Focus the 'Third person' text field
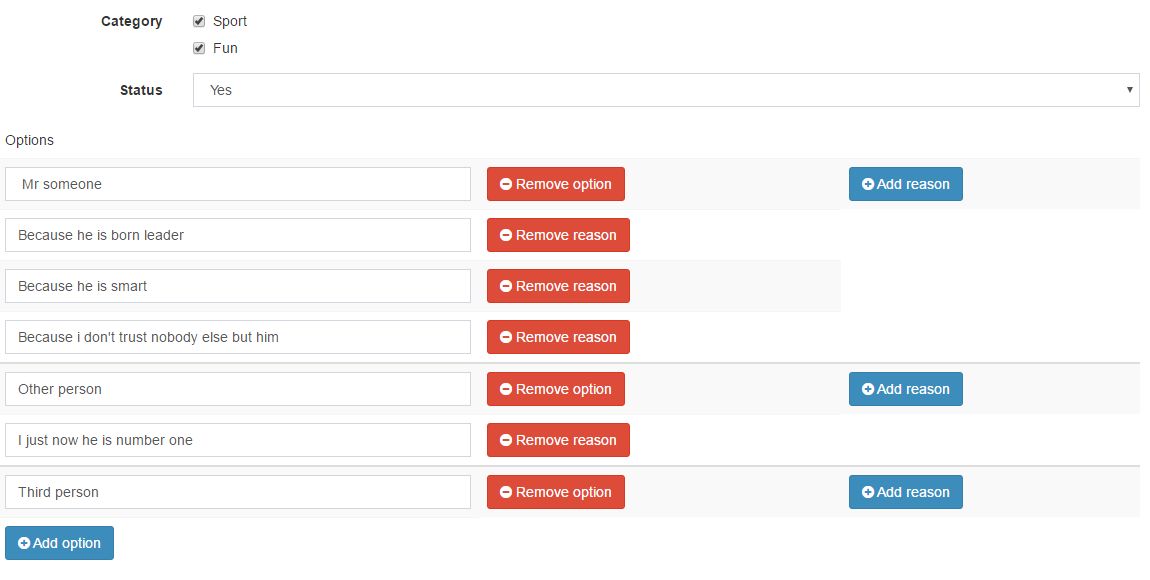The width and height of the screenshot is (1150, 580). [238, 492]
